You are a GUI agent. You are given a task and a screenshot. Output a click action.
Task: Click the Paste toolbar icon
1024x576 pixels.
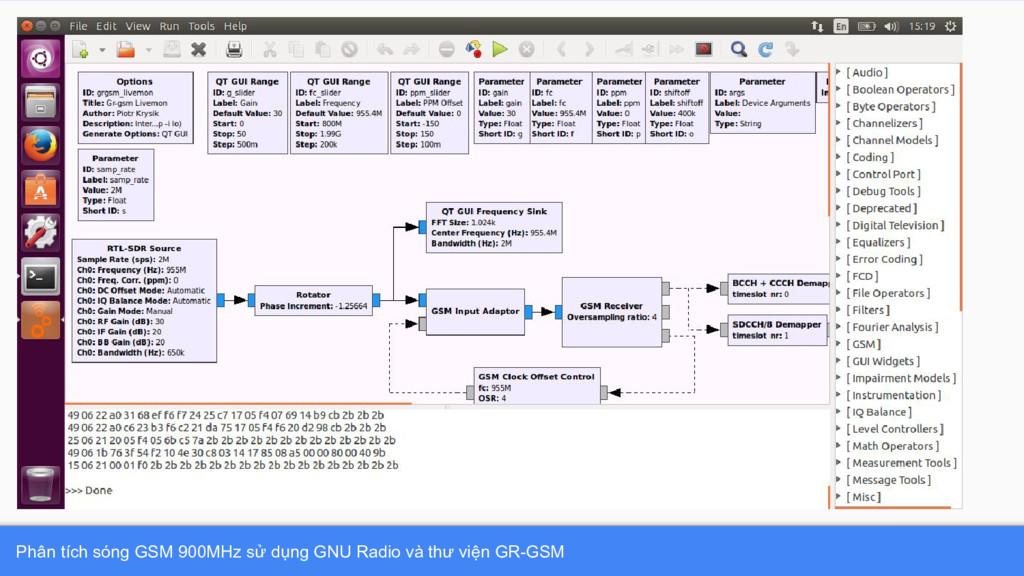[x=323, y=49]
